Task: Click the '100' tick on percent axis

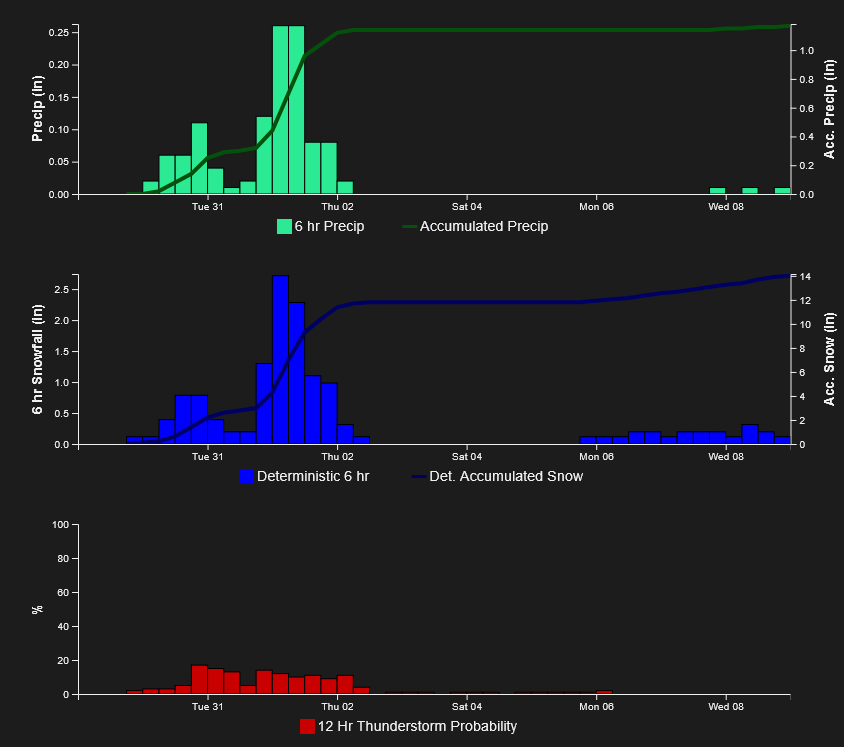Action: coord(61,525)
